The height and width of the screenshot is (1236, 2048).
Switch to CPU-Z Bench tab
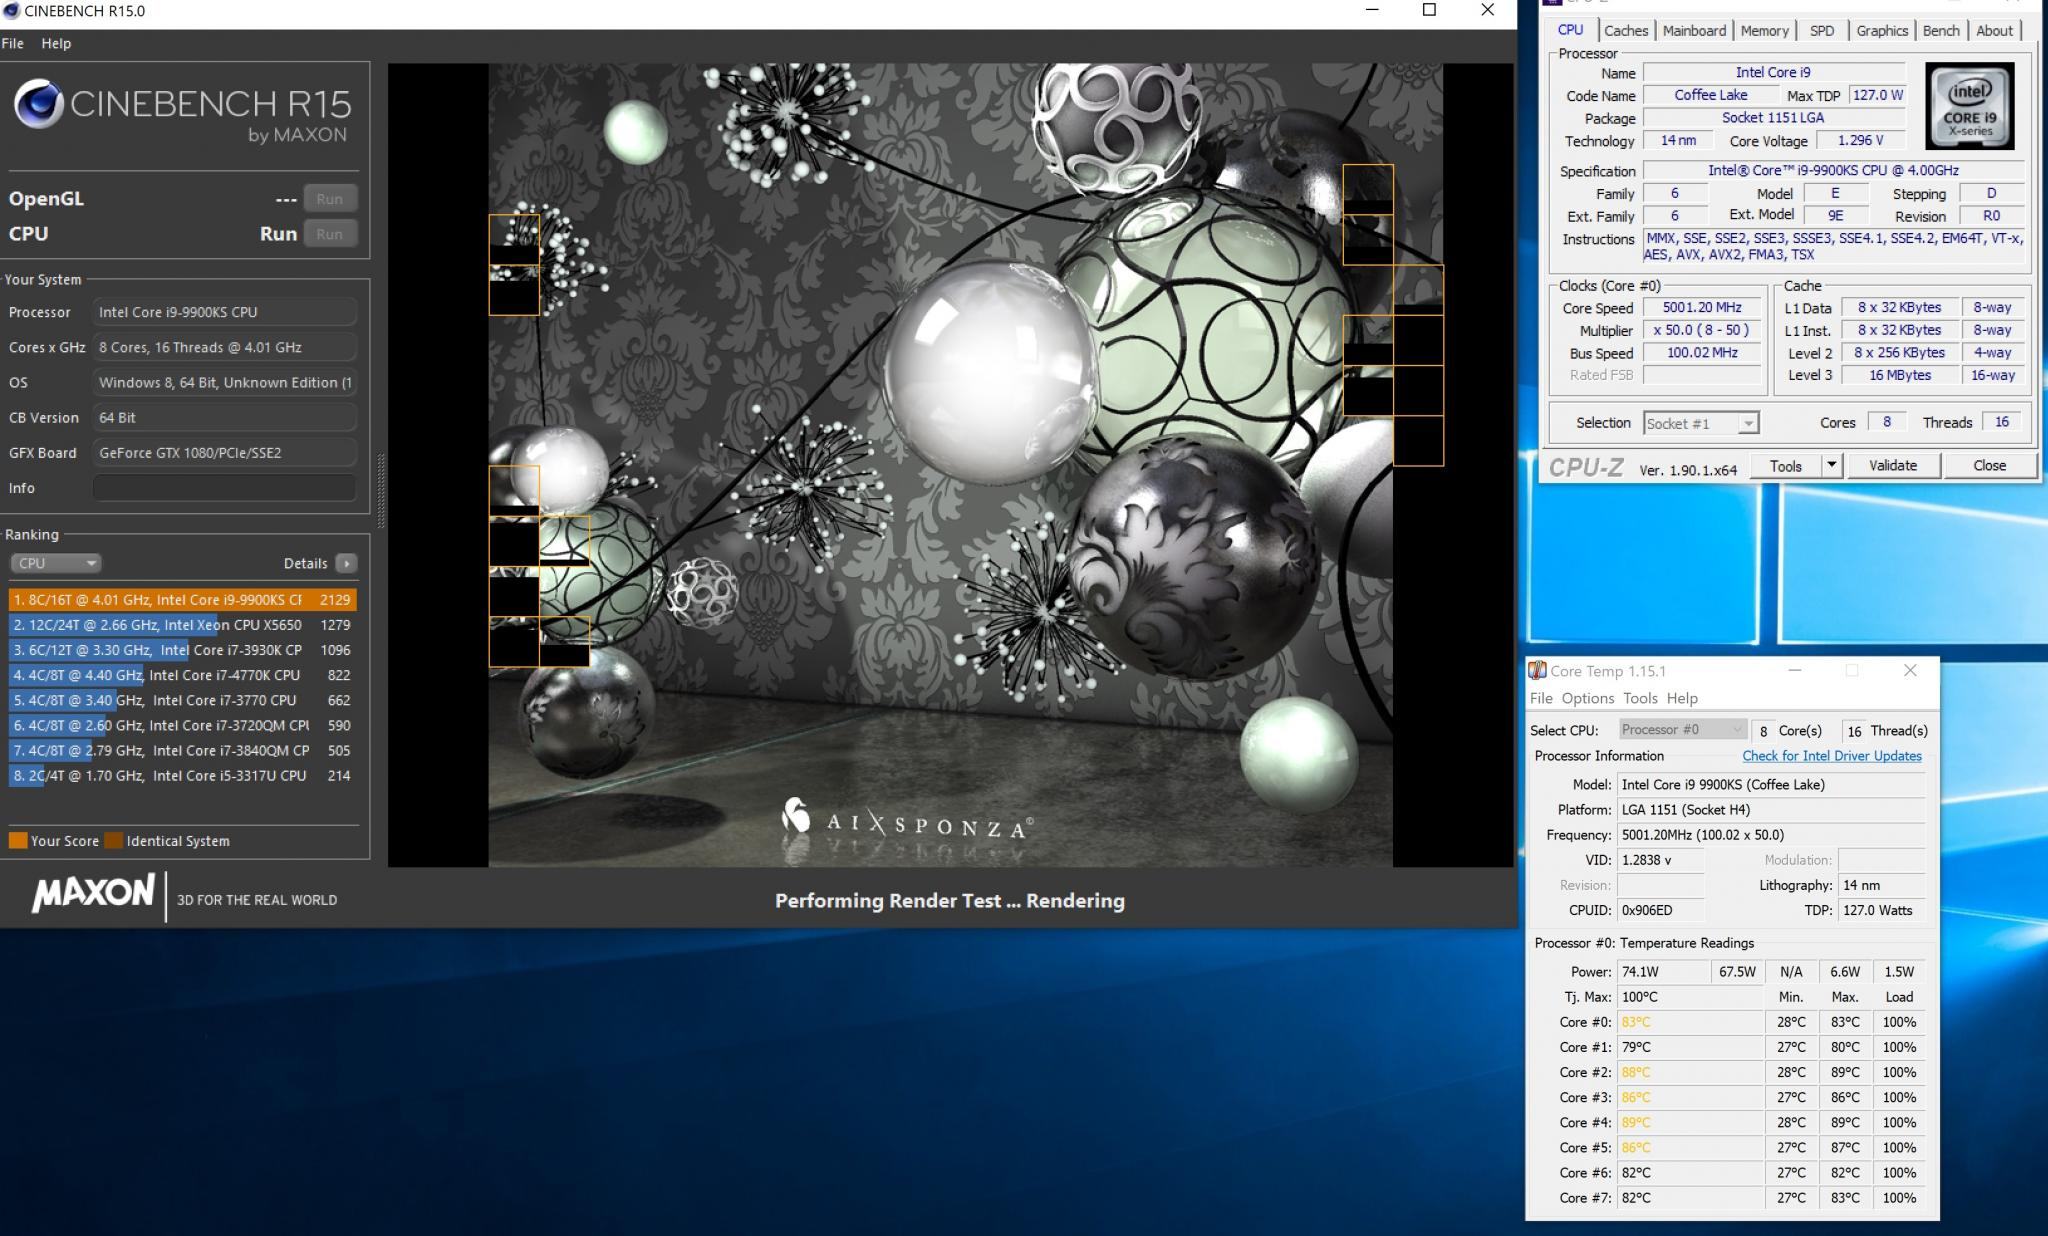[x=1941, y=31]
